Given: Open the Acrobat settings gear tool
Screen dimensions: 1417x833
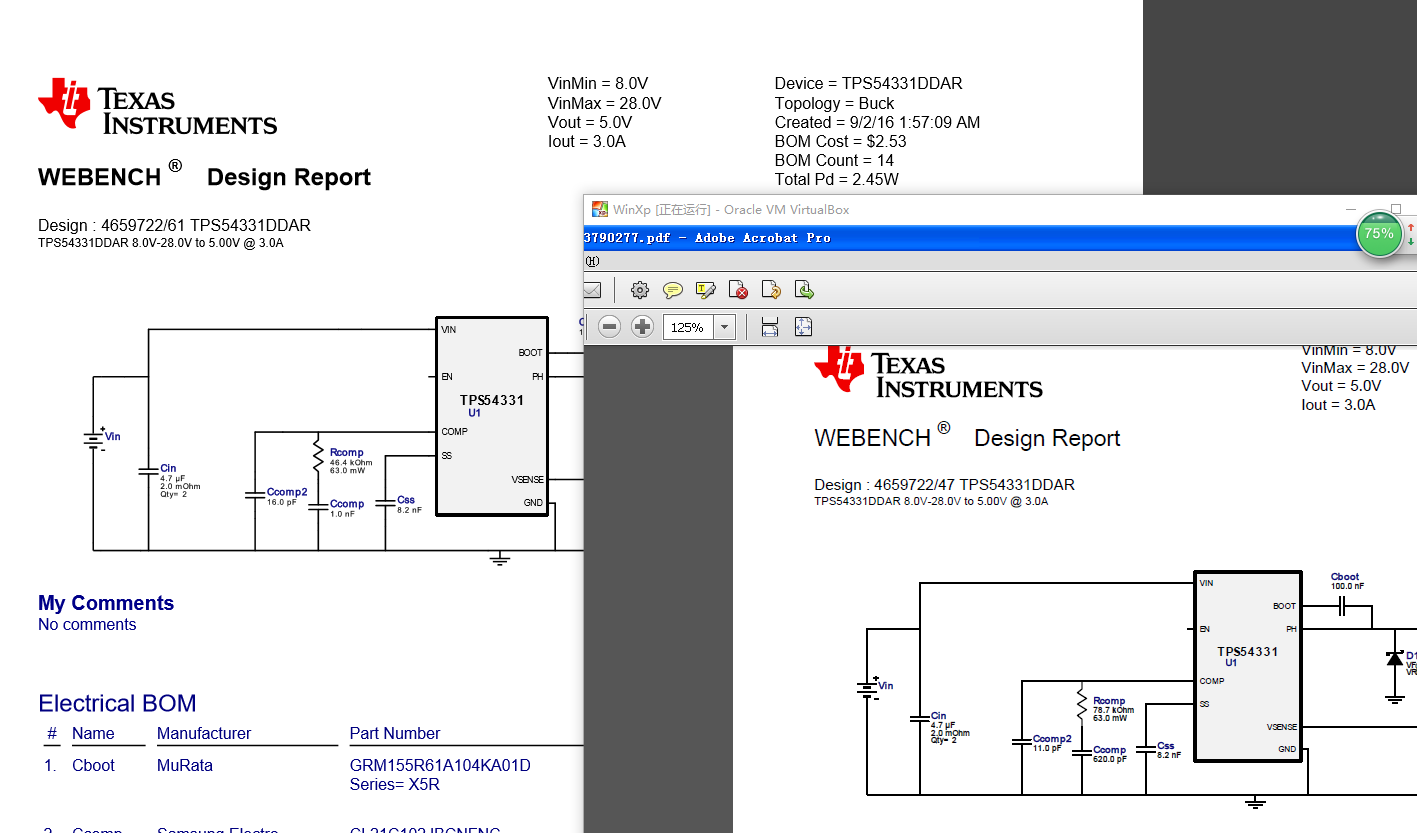Looking at the screenshot, I should point(640,290).
